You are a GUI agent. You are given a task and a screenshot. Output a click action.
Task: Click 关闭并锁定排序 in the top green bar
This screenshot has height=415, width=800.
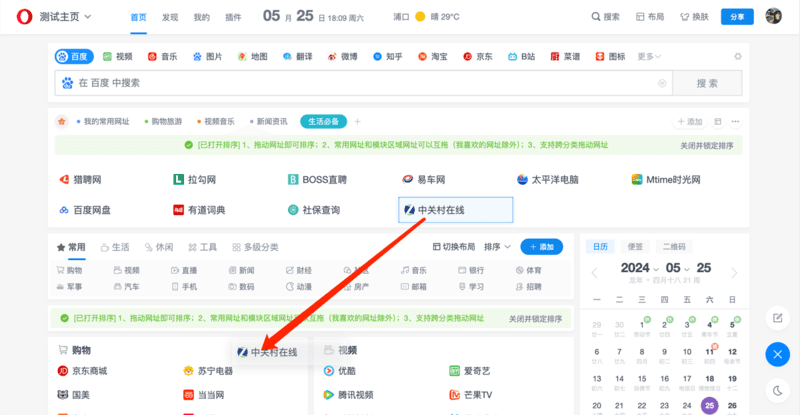(x=707, y=145)
